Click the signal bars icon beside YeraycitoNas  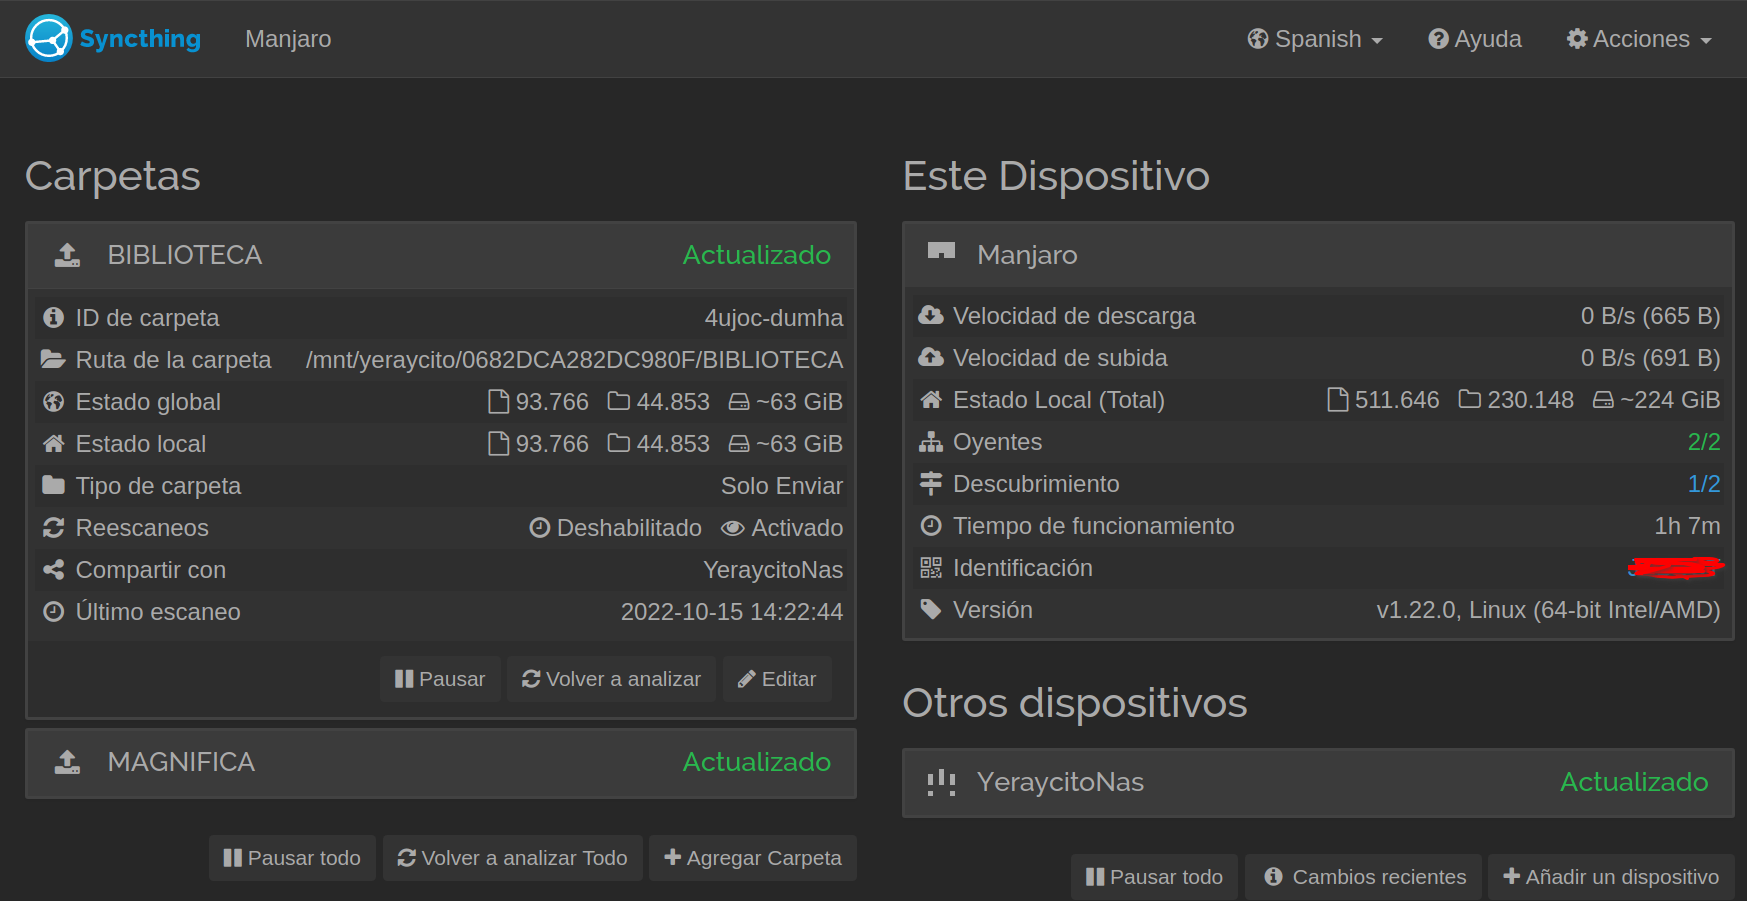pyautogui.click(x=941, y=782)
